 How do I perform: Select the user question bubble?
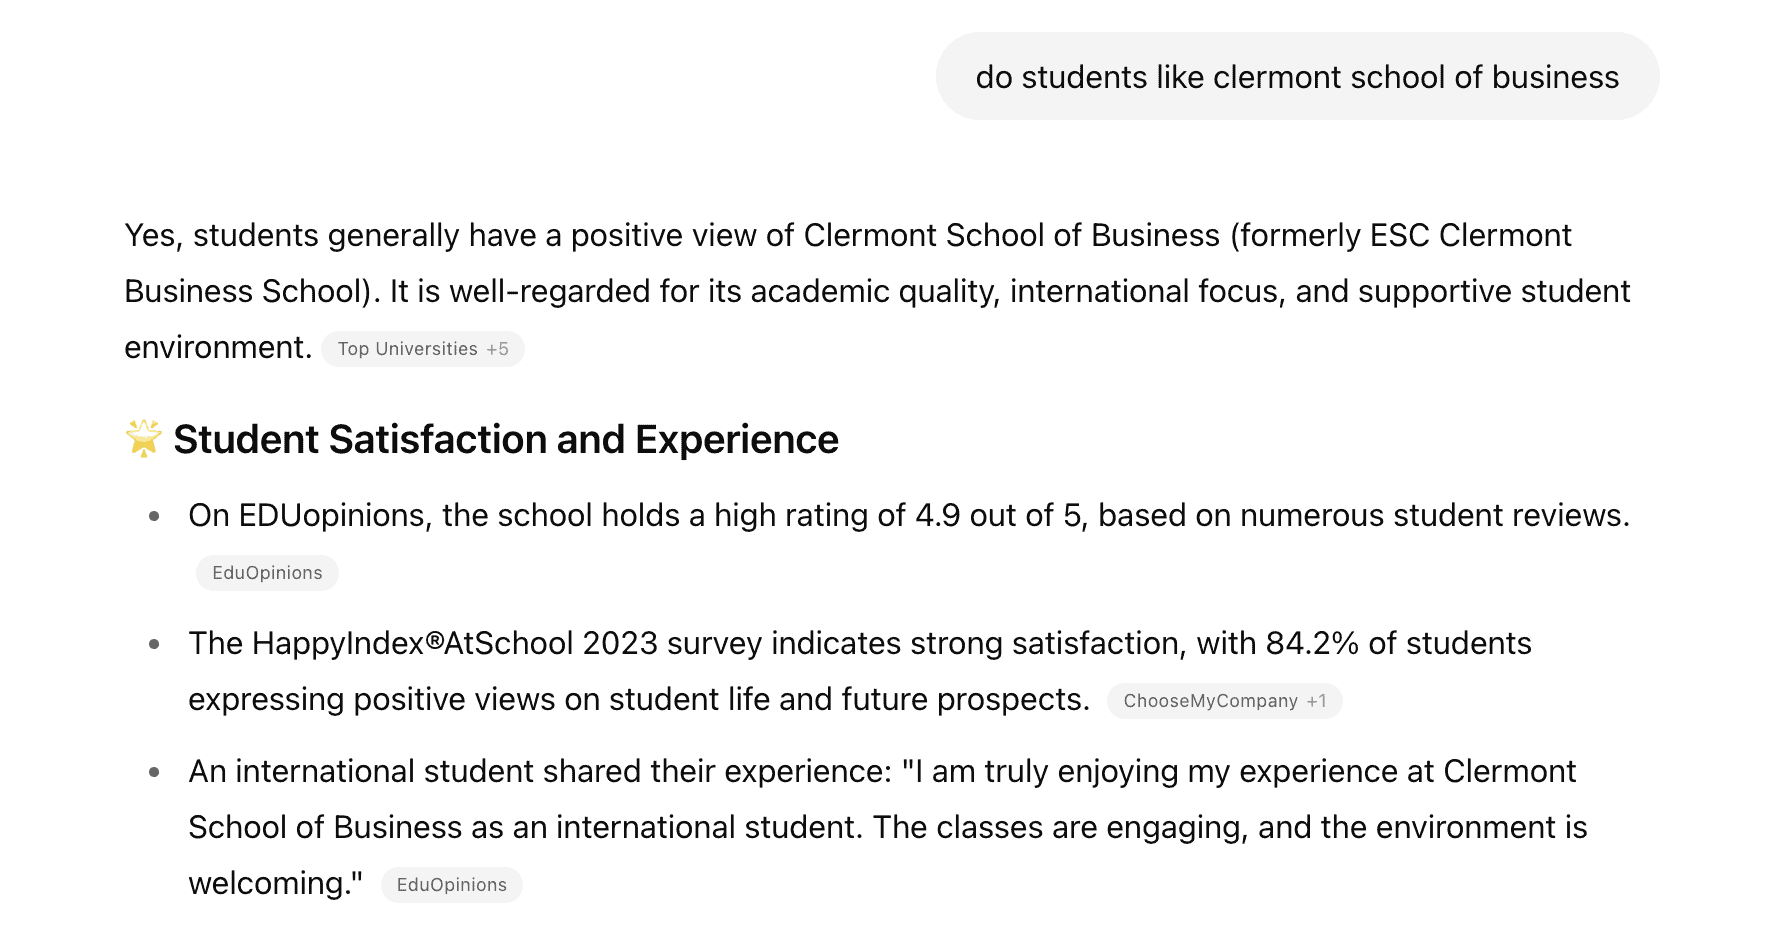tap(1297, 76)
